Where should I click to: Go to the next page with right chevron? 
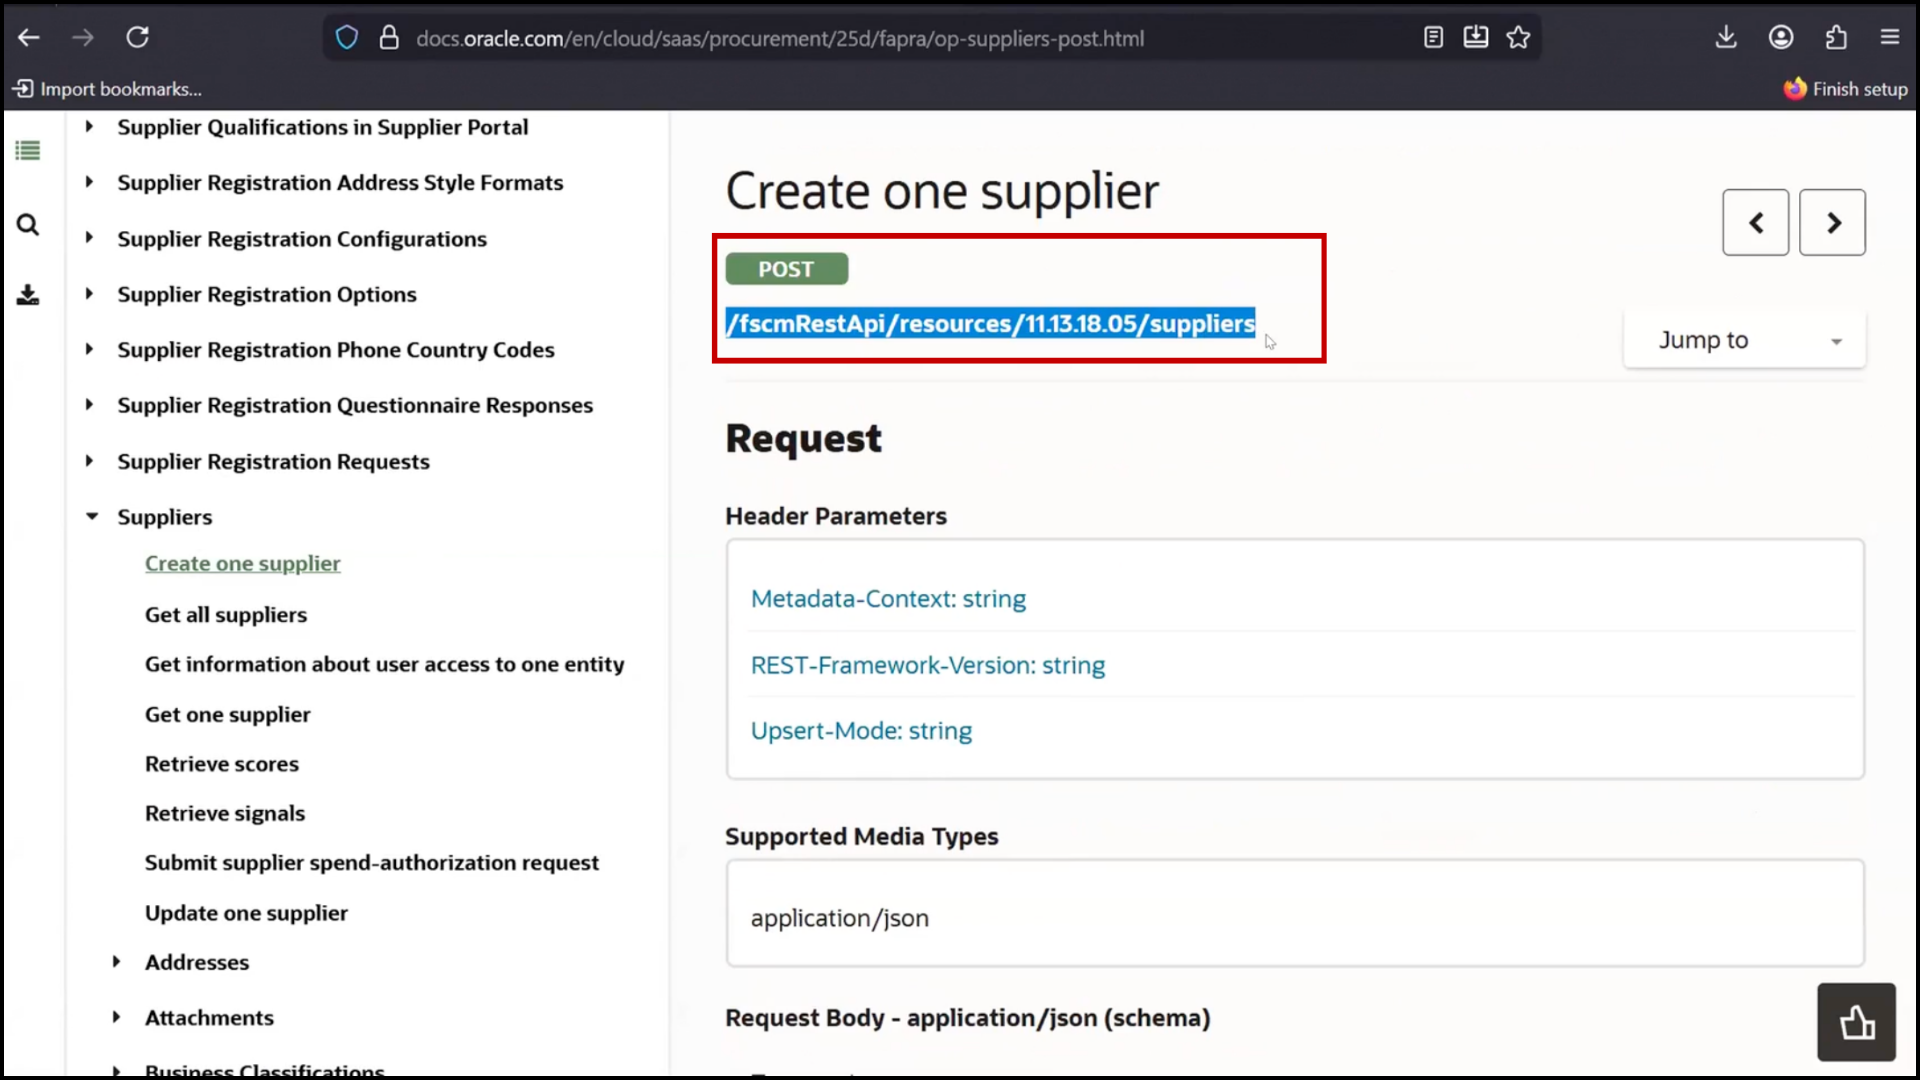point(1832,222)
